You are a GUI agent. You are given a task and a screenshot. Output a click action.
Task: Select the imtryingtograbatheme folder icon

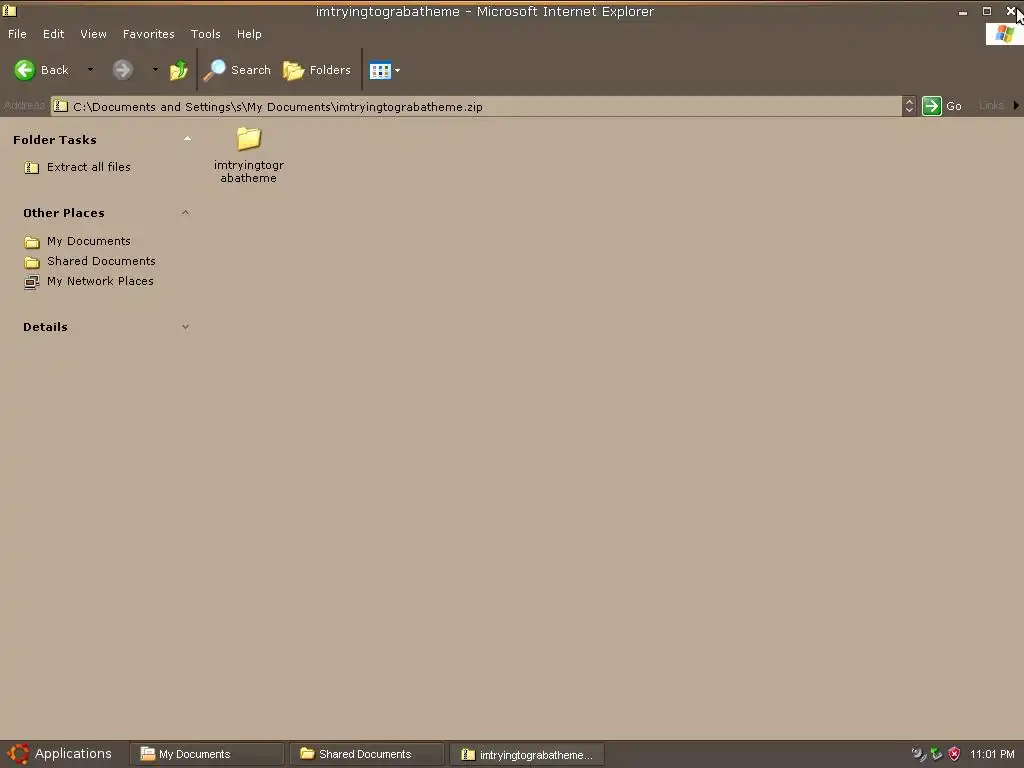pos(249,138)
